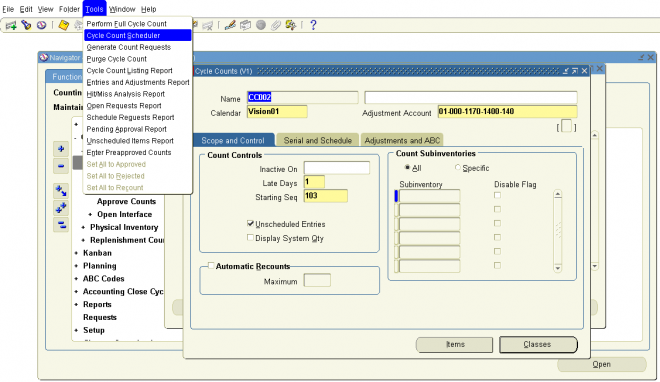
Task: Expand the Open Interface tree node
Action: (90, 215)
